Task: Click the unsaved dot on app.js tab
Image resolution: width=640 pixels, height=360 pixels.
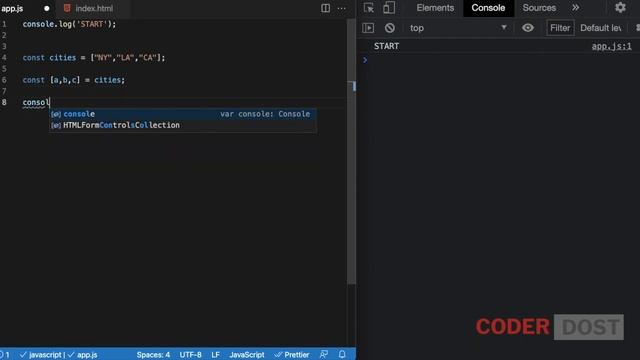Action: tap(47, 8)
